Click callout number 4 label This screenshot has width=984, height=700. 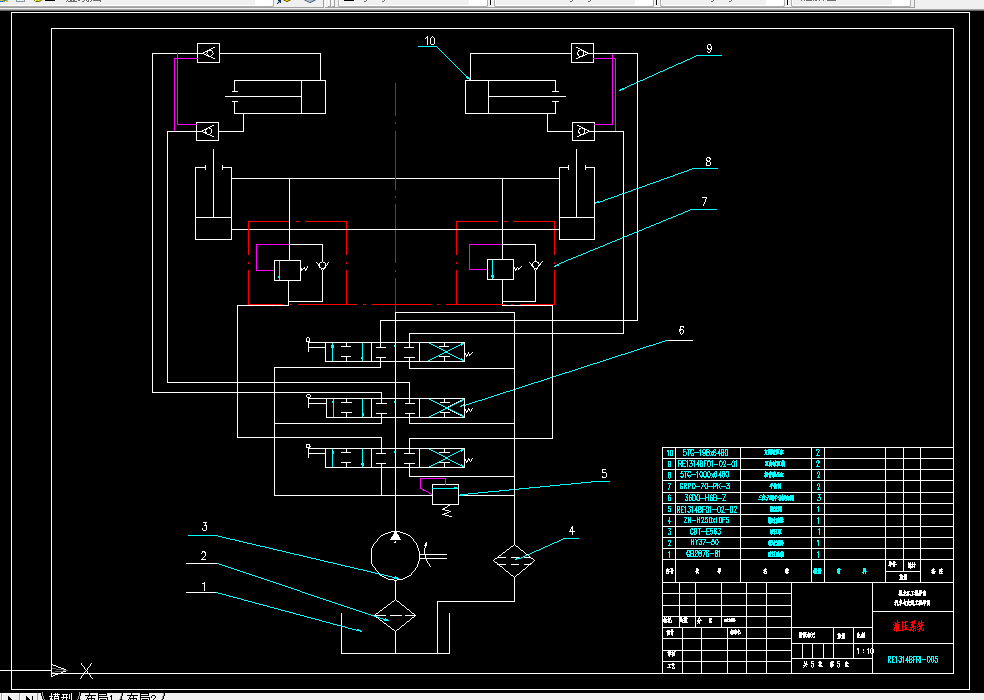(572, 530)
